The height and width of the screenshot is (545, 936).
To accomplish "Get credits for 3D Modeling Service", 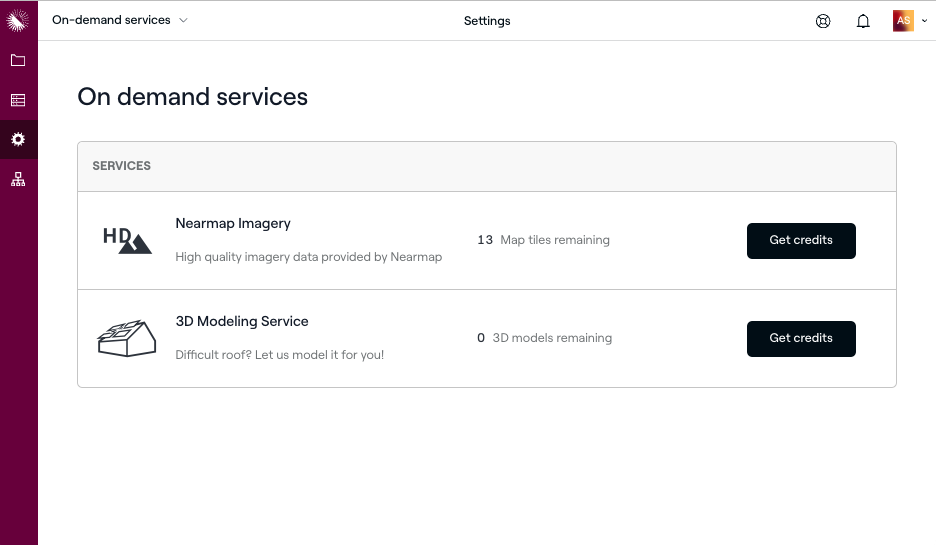I will [800, 338].
